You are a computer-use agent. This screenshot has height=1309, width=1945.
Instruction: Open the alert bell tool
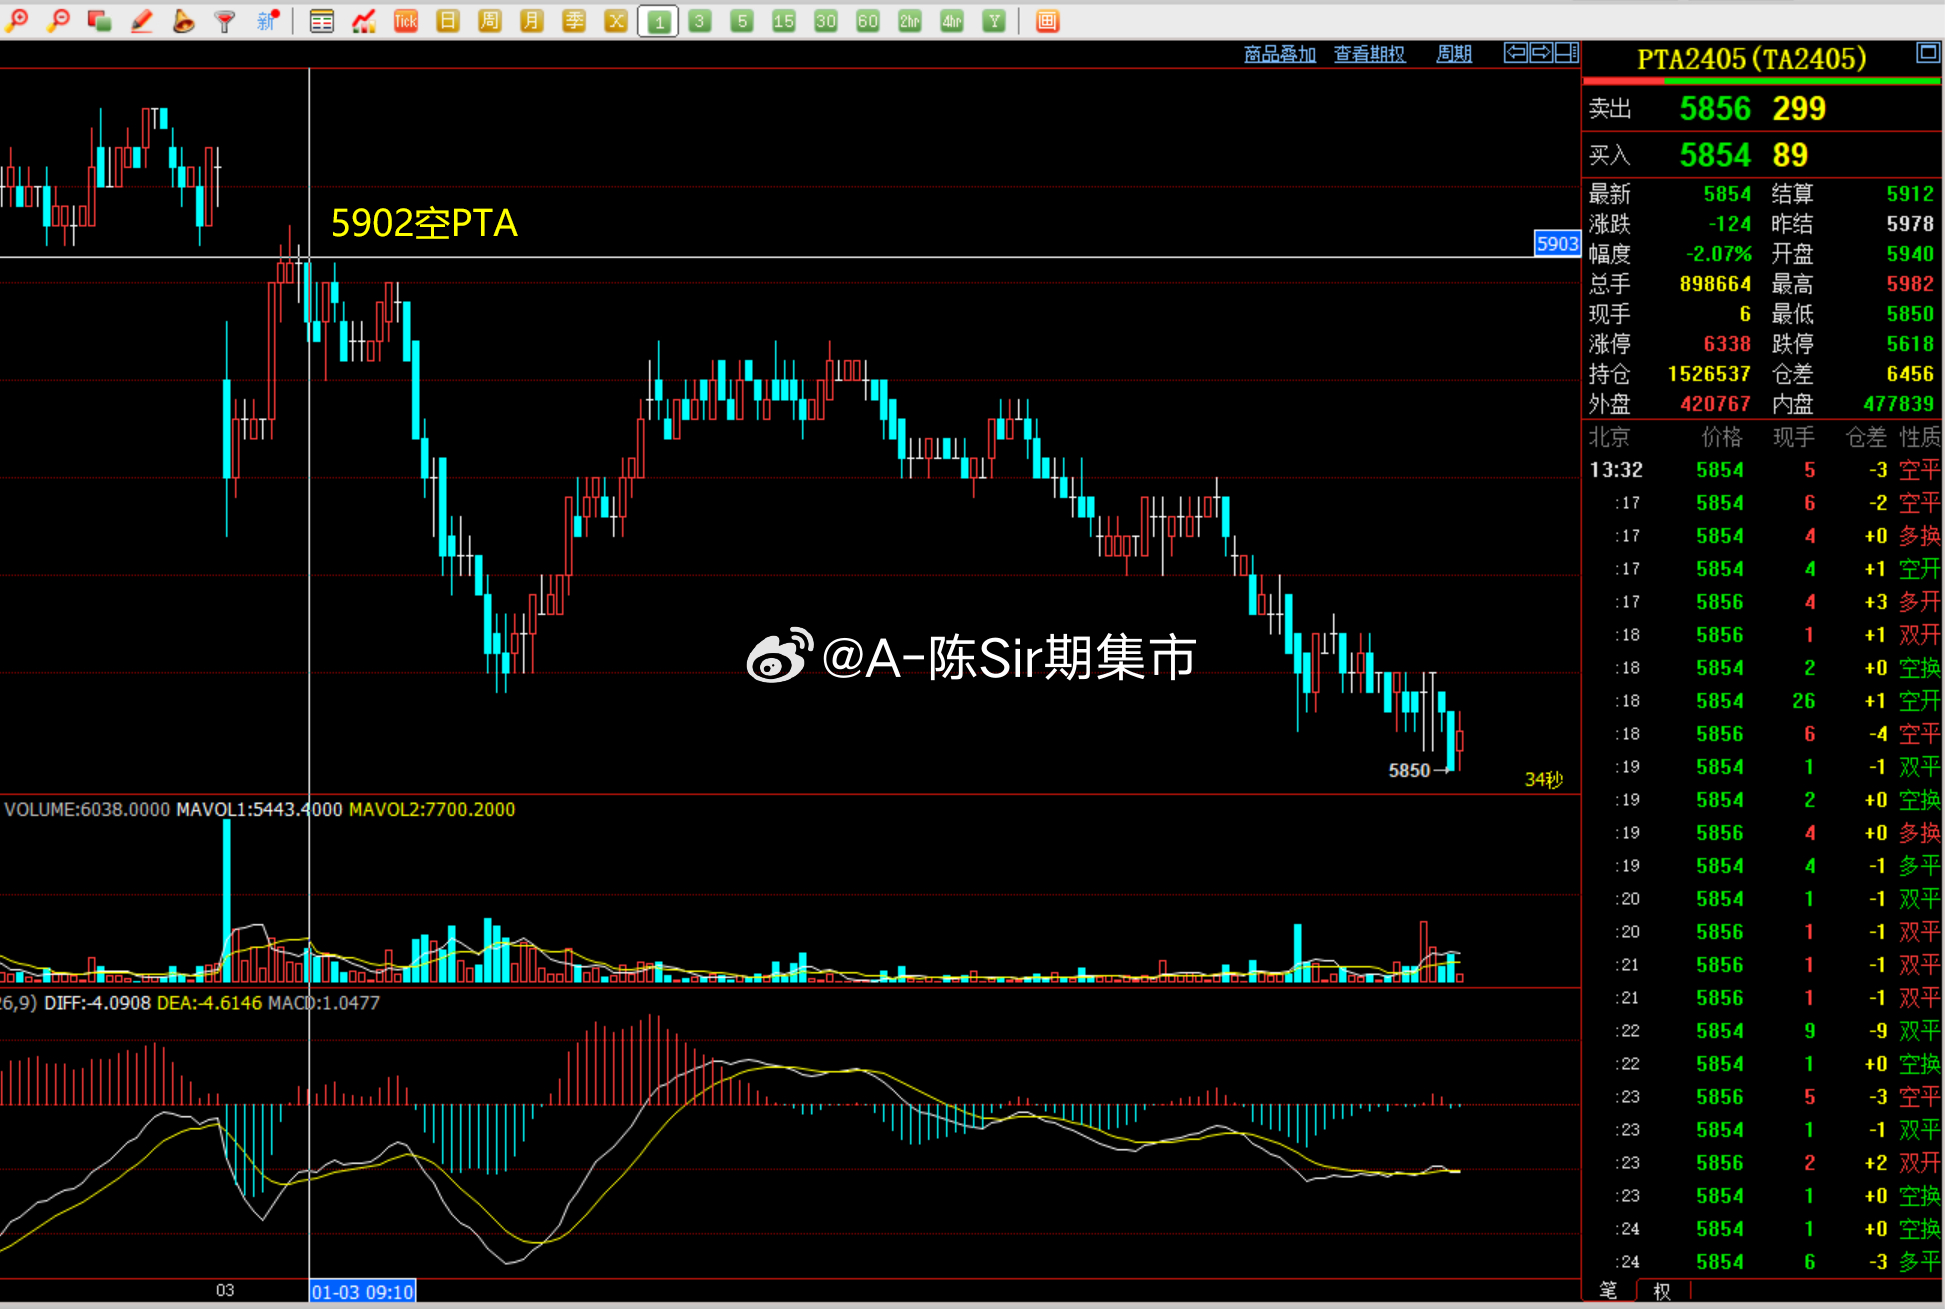click(x=183, y=20)
